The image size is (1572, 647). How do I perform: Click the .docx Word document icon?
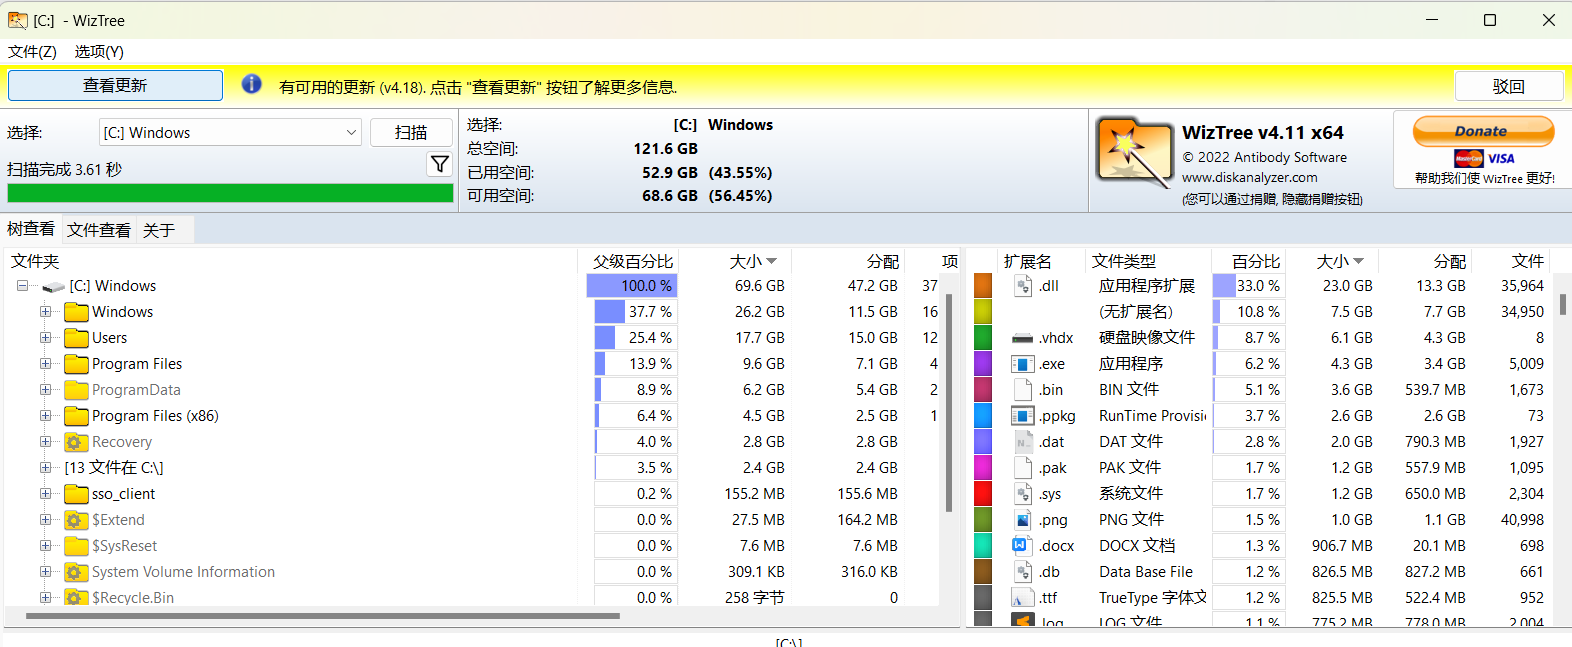tap(1022, 546)
